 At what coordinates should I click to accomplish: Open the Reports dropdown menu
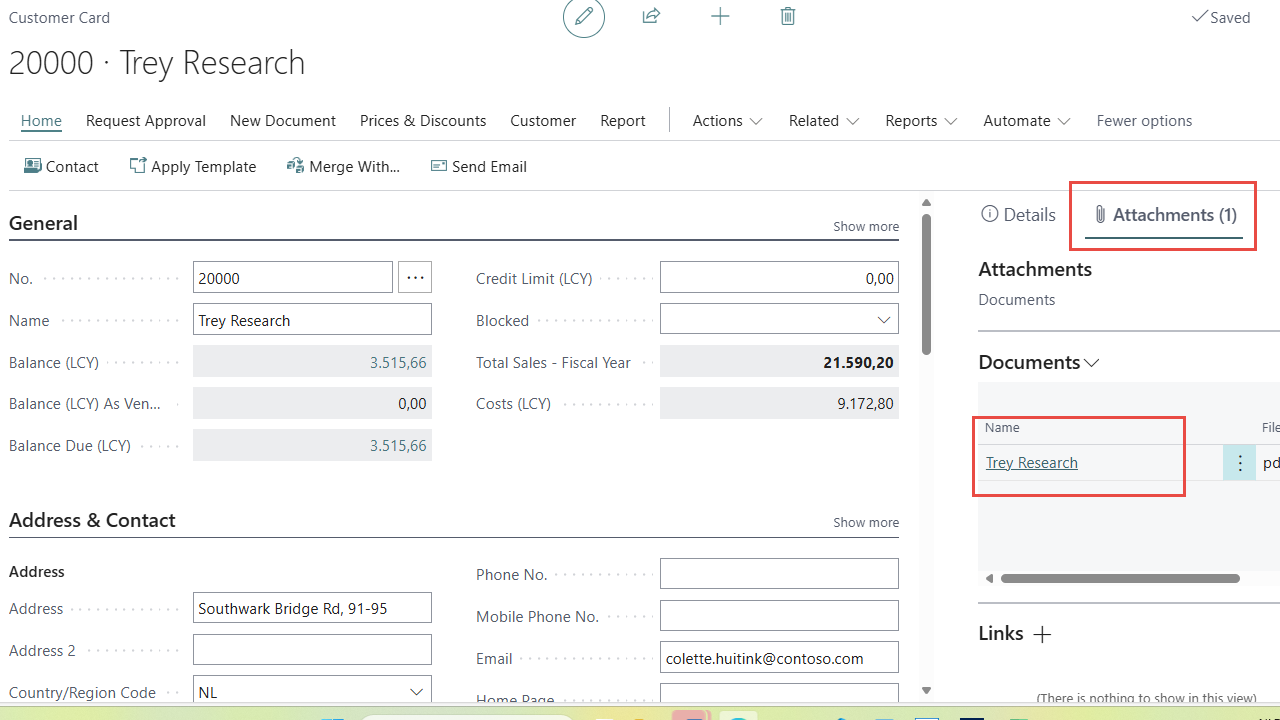(921, 120)
